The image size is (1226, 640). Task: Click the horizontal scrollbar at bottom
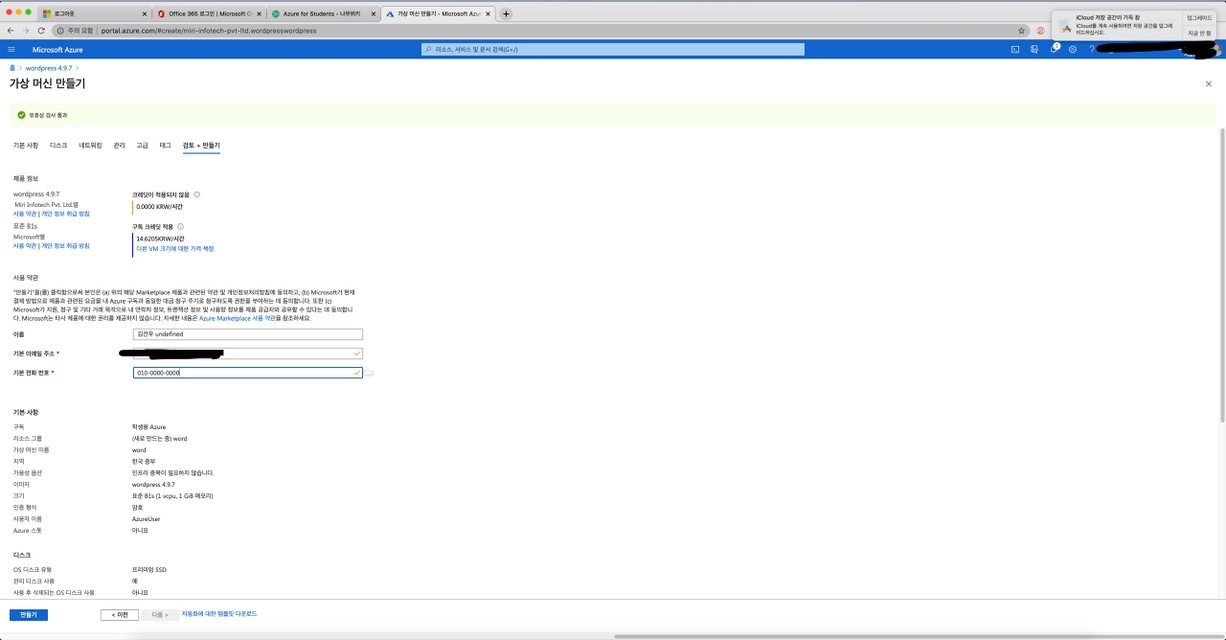point(918,636)
